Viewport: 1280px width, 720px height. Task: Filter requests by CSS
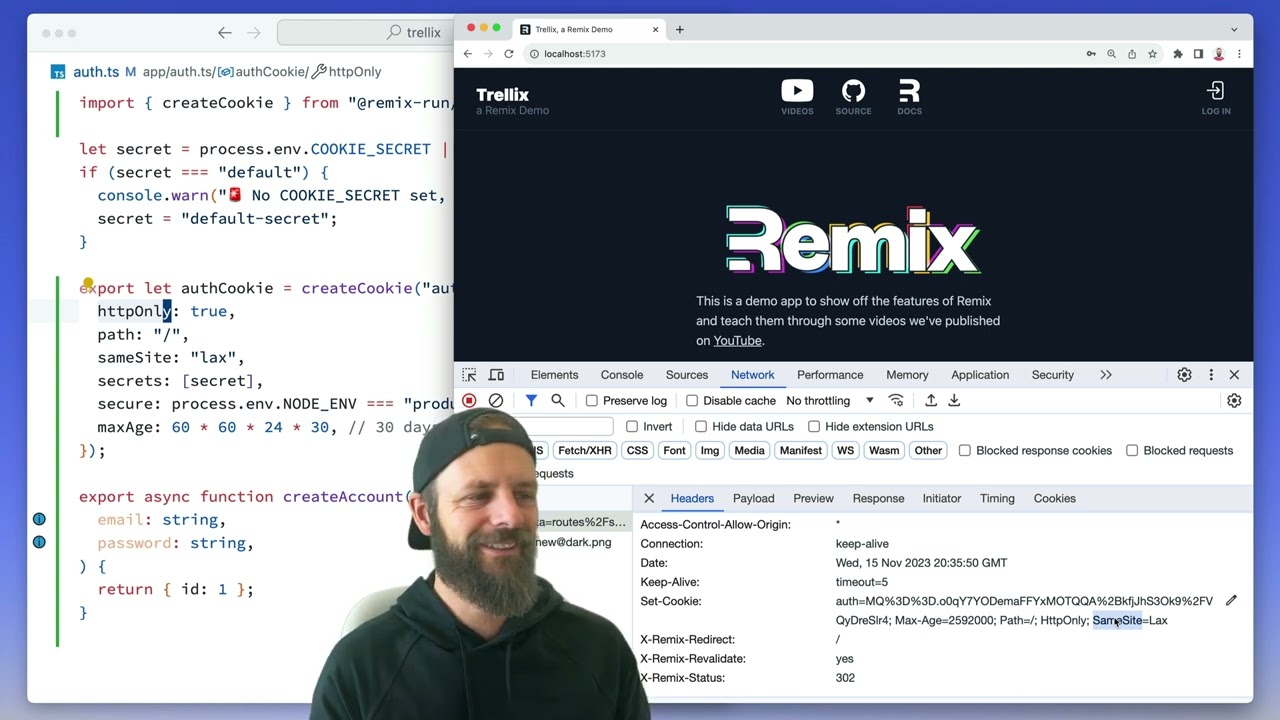click(x=637, y=451)
